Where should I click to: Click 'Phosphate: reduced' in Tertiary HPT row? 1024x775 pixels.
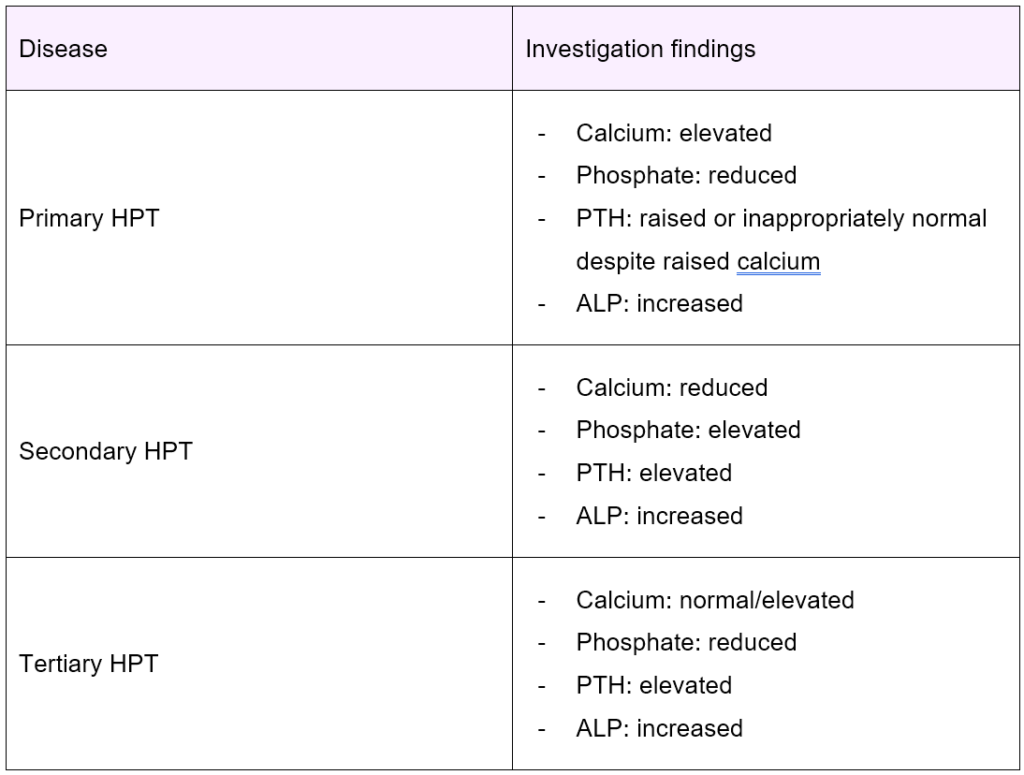(x=686, y=642)
